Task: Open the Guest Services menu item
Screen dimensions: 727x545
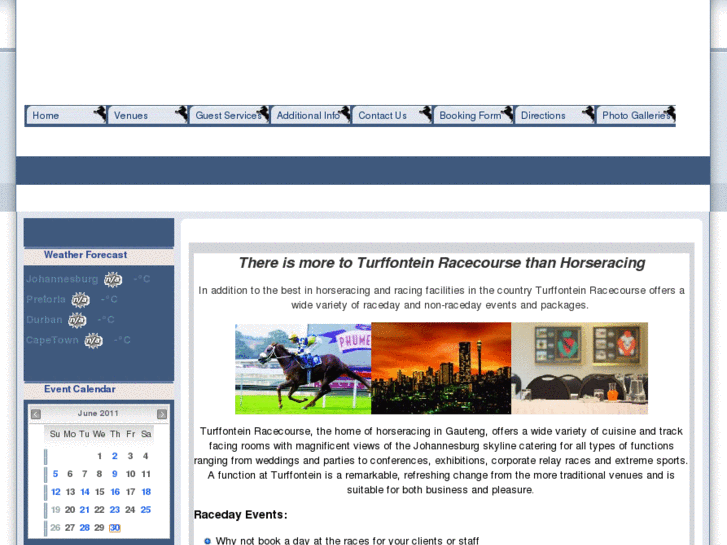Action: 229,115
